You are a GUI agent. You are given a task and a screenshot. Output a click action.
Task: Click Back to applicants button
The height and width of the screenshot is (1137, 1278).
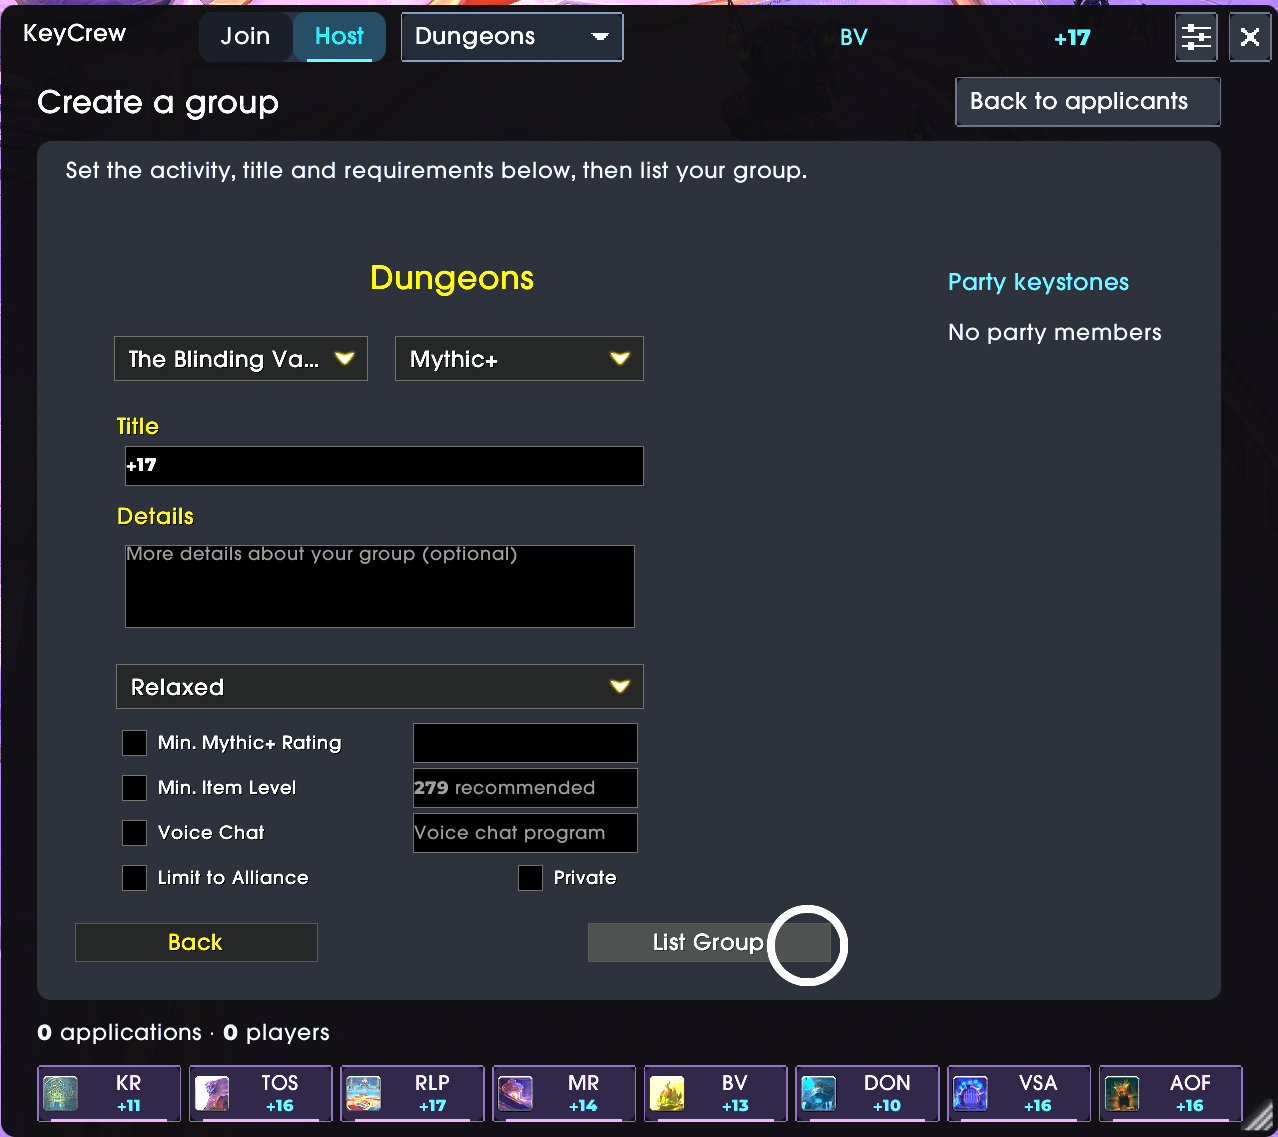[1088, 102]
